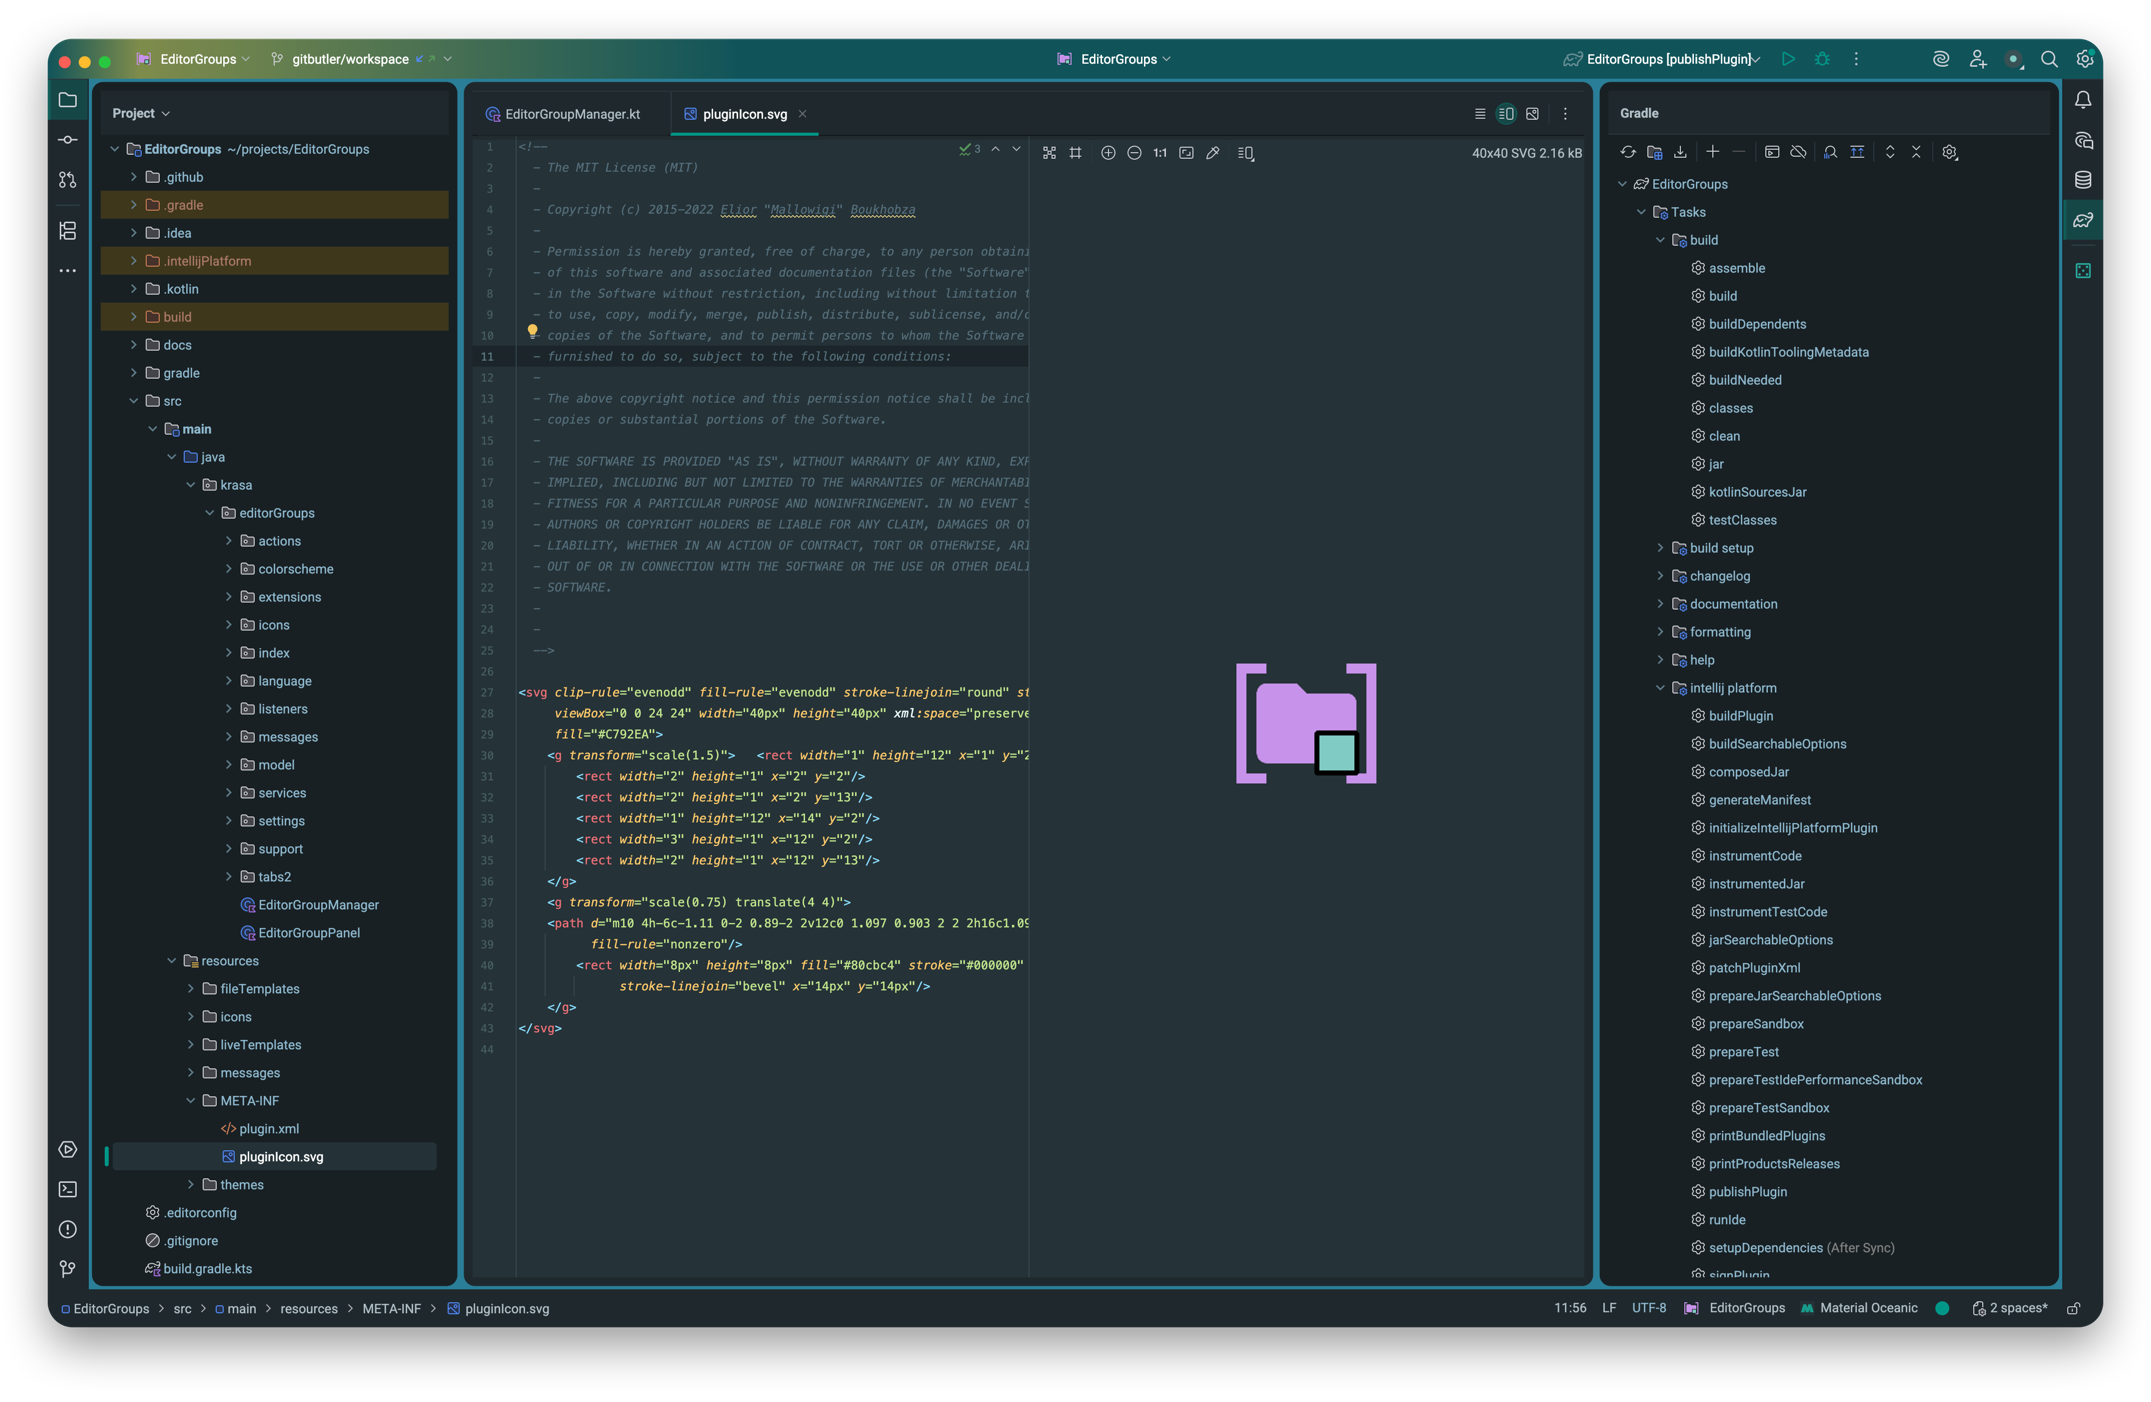This screenshot has width=2151, height=1402.
Task: Toggle transparency chessboard in image preview
Action: tap(1049, 153)
